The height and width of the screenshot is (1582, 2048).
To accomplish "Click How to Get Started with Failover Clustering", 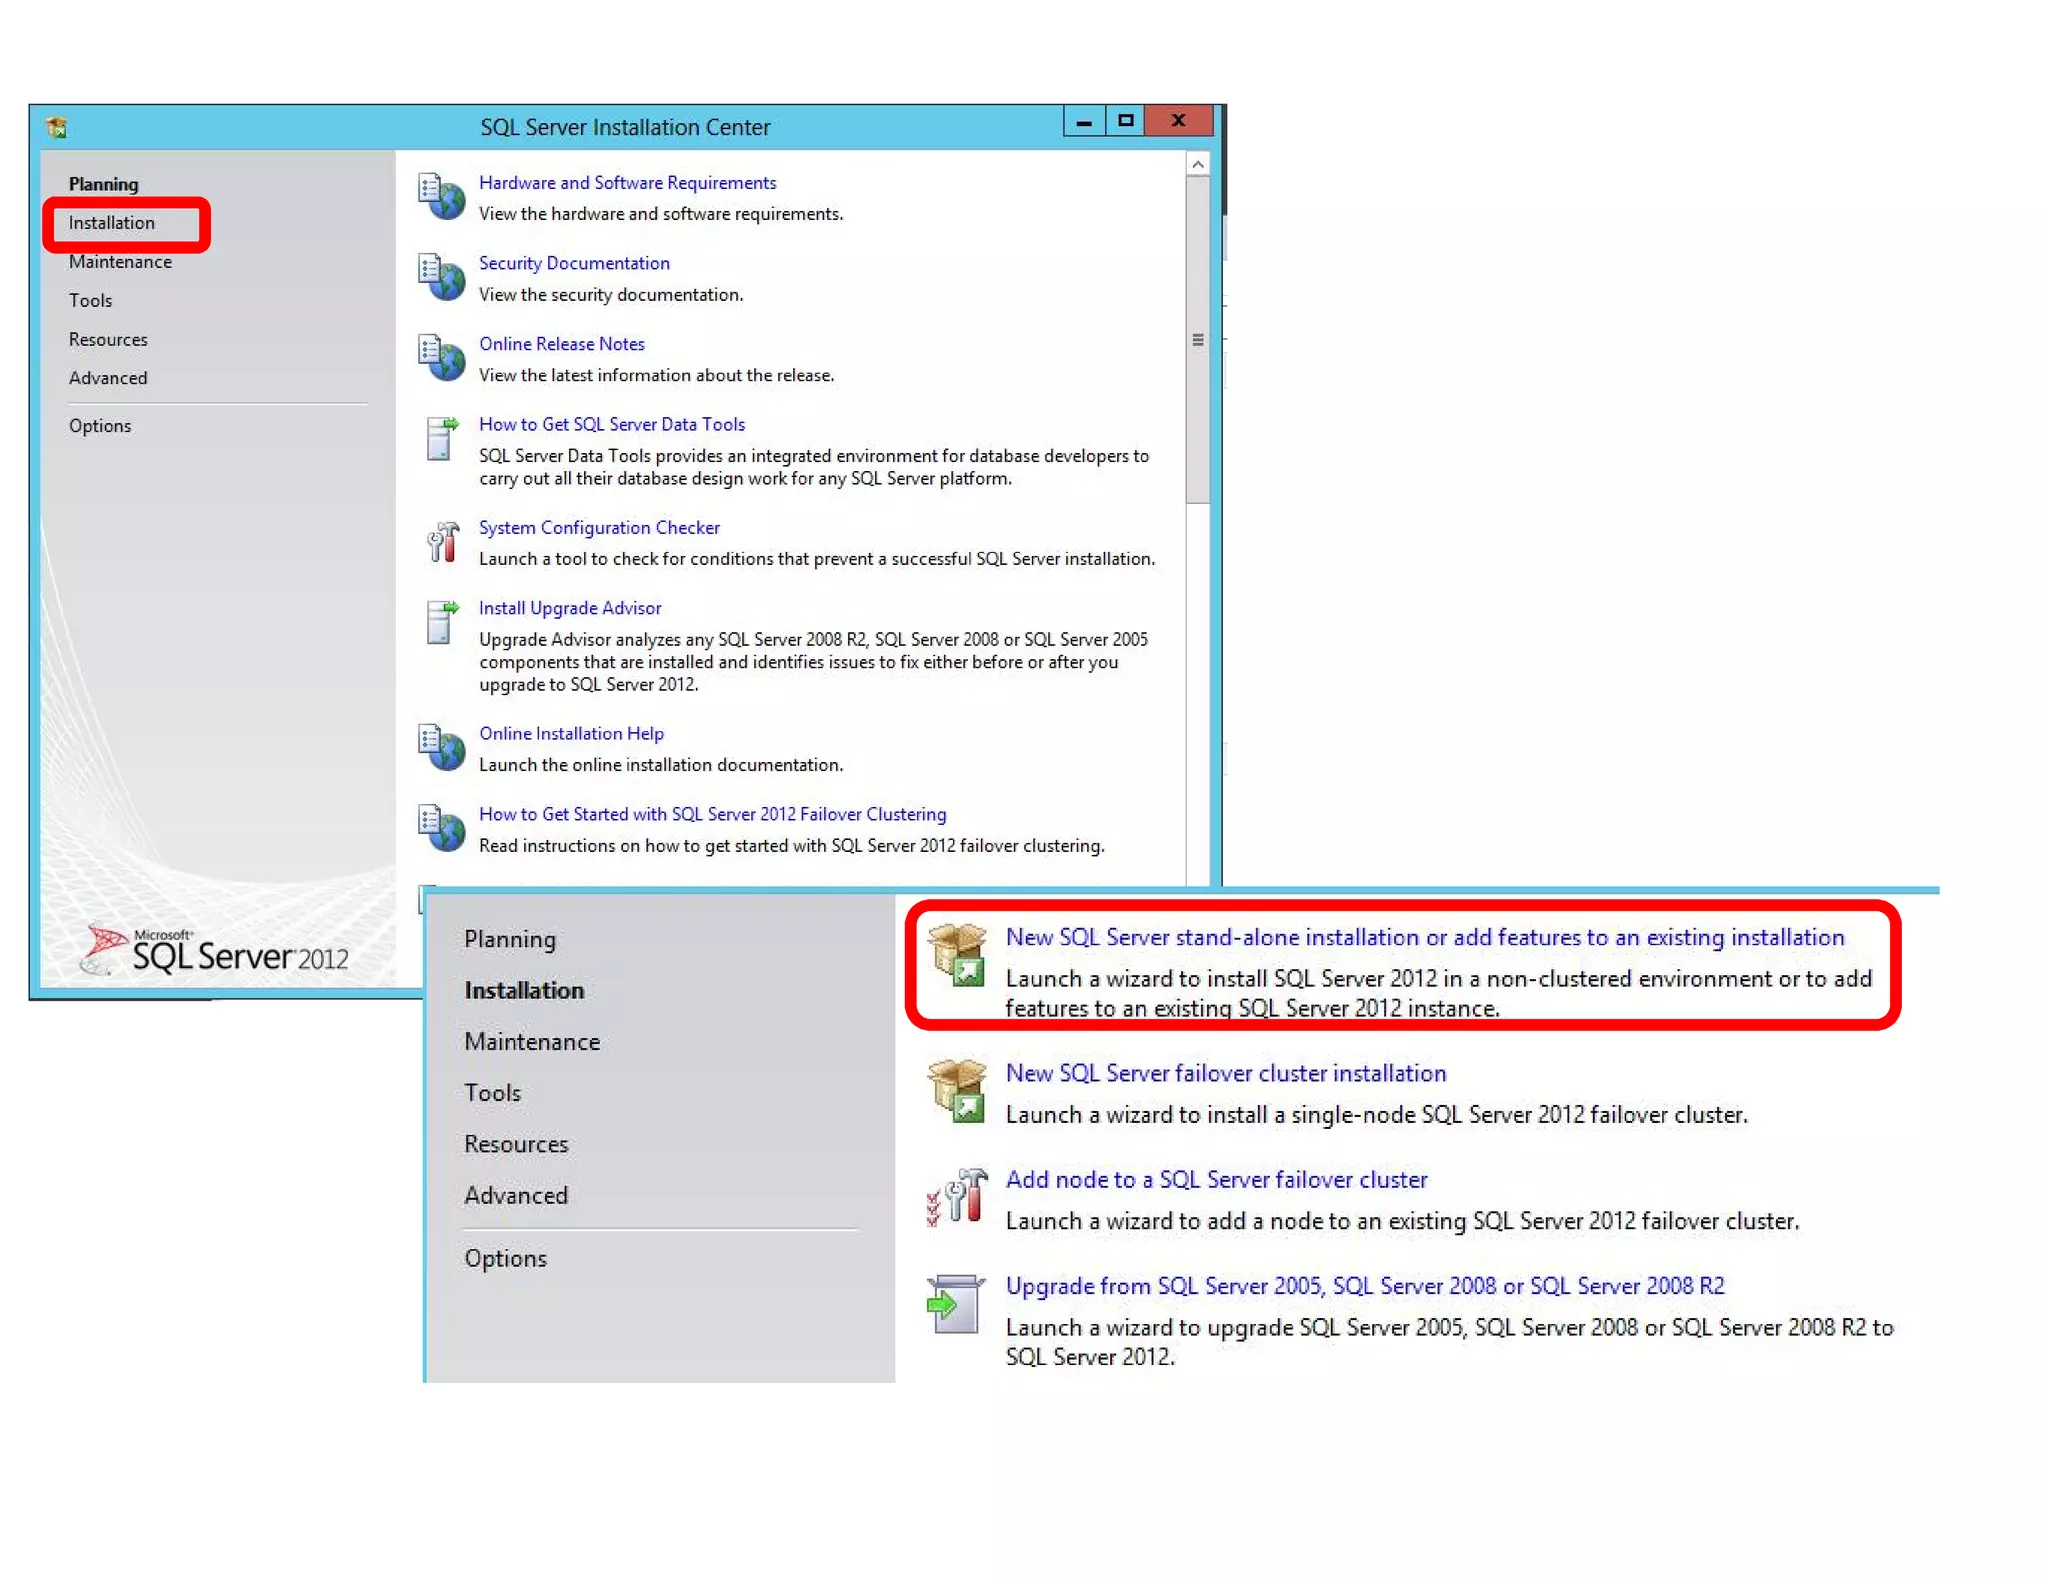I will [712, 815].
